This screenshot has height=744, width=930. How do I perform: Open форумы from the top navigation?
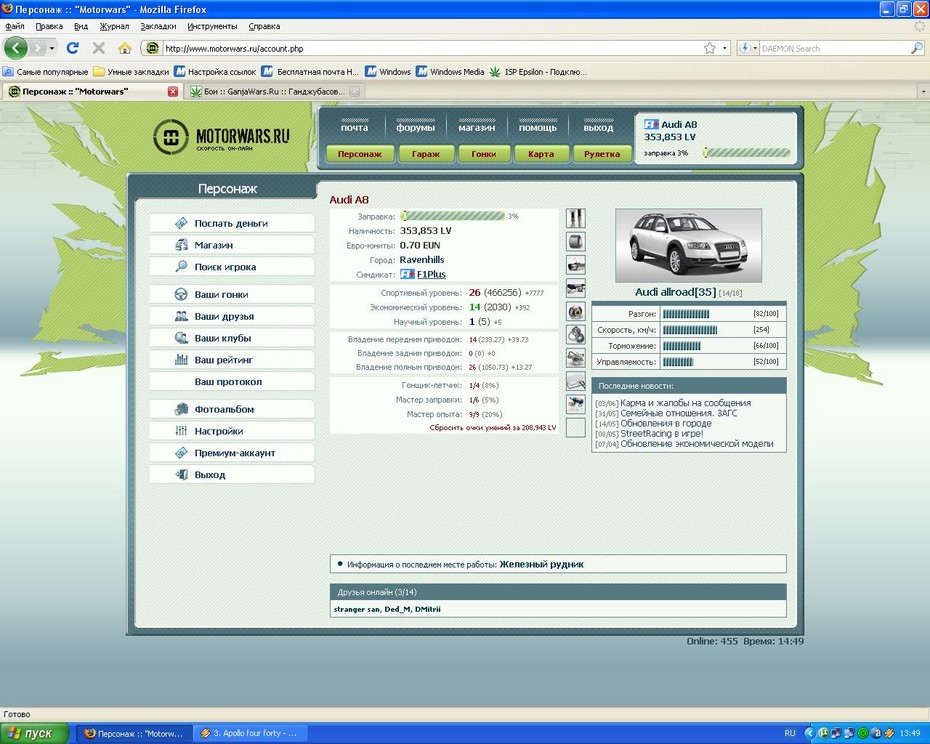point(415,127)
